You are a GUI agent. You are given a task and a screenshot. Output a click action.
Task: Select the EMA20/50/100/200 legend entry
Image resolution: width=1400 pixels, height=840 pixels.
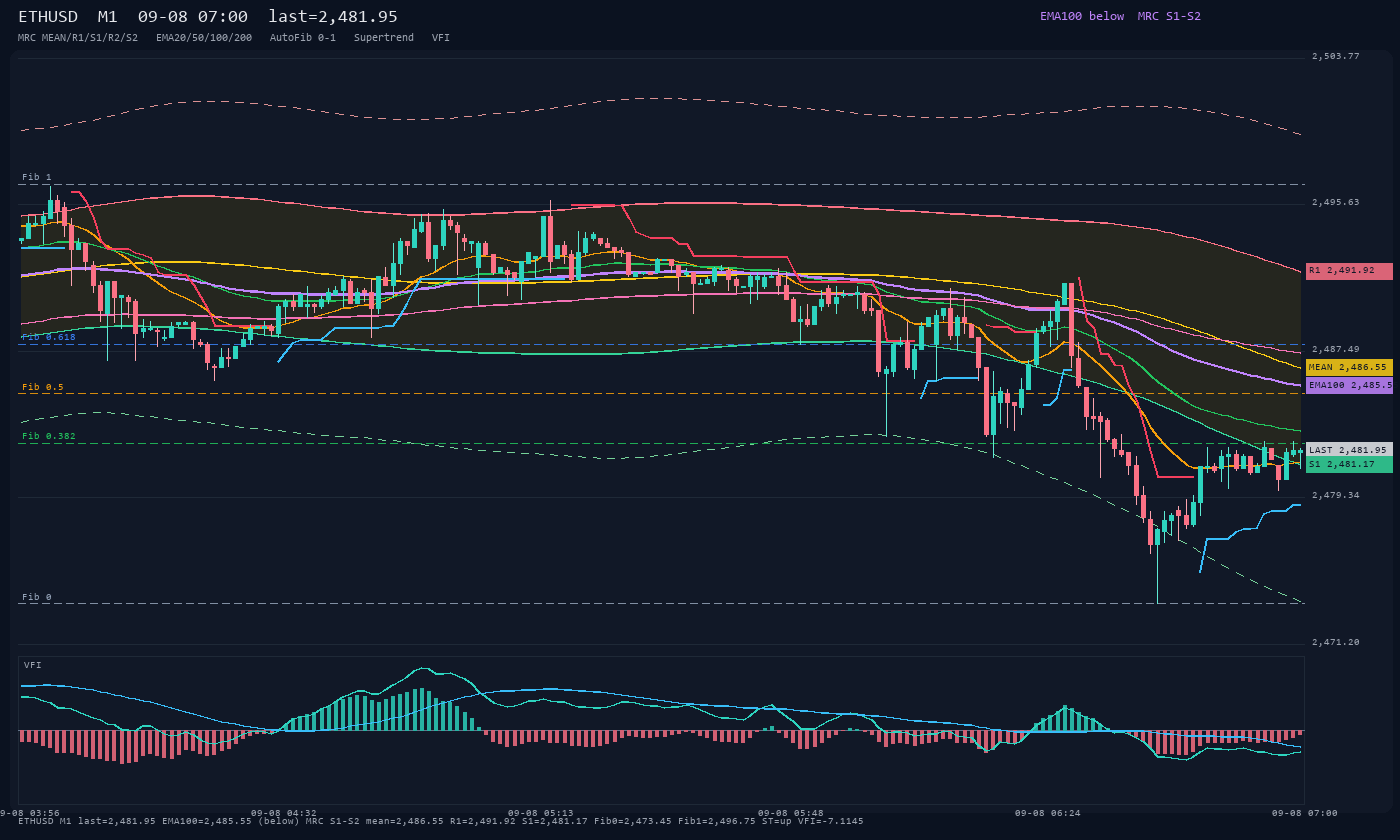pos(204,37)
